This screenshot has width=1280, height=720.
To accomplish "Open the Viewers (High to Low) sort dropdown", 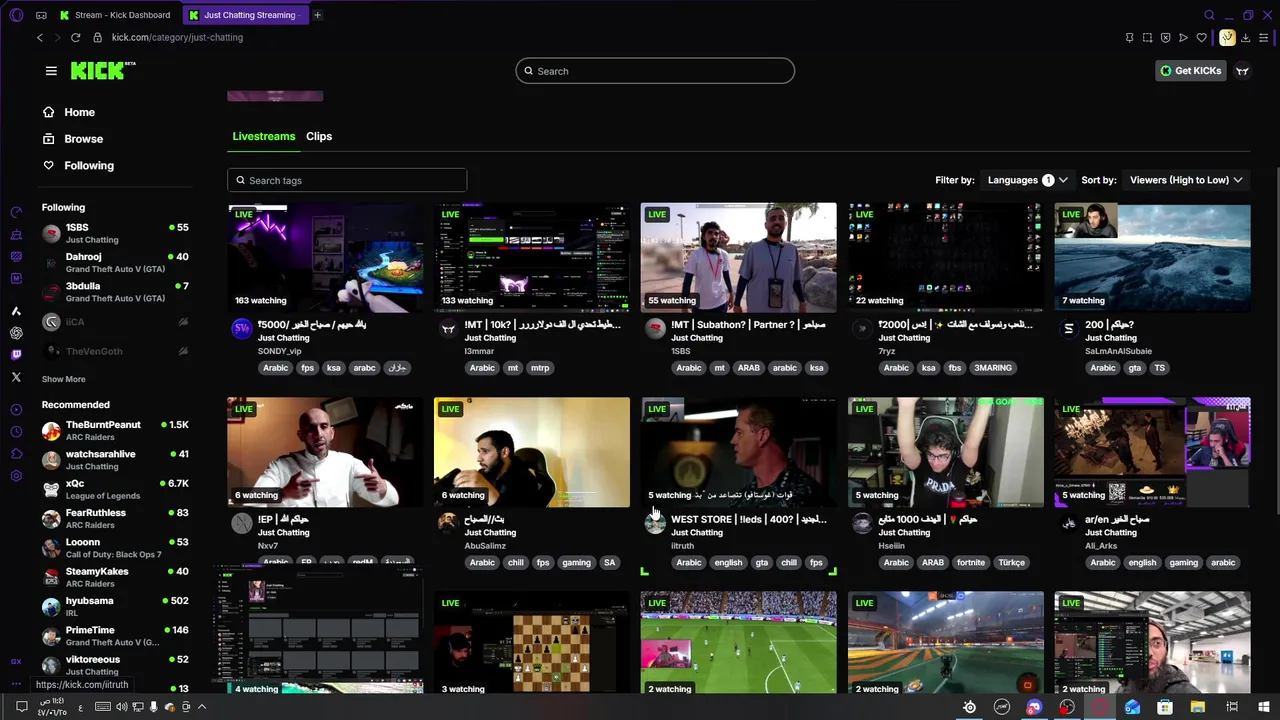I will [x=1186, y=180].
